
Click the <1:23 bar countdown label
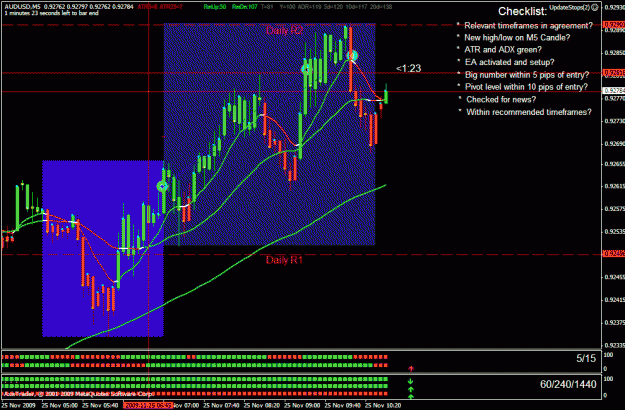click(x=409, y=69)
